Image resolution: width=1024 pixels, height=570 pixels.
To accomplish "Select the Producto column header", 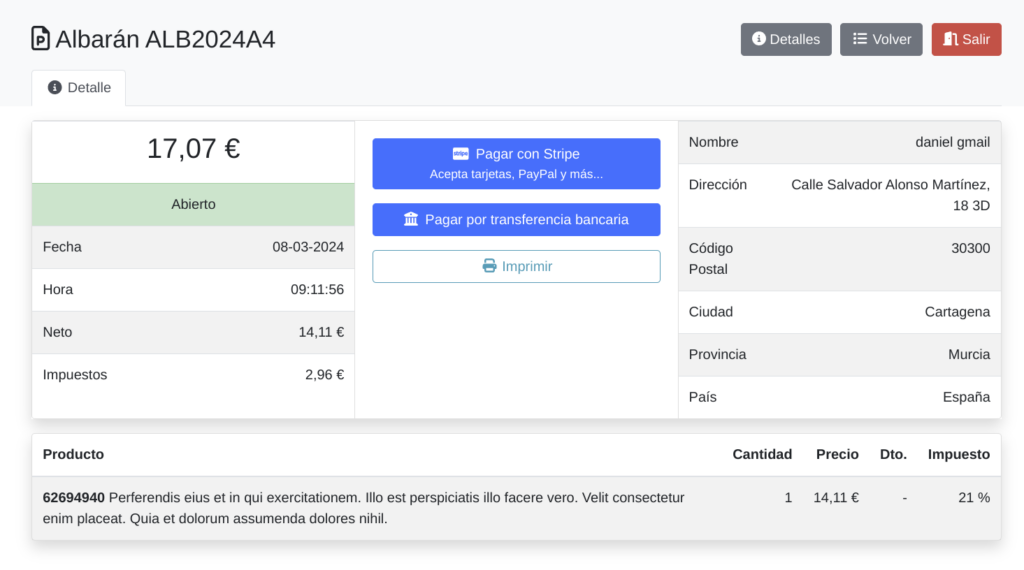I will (73, 454).
